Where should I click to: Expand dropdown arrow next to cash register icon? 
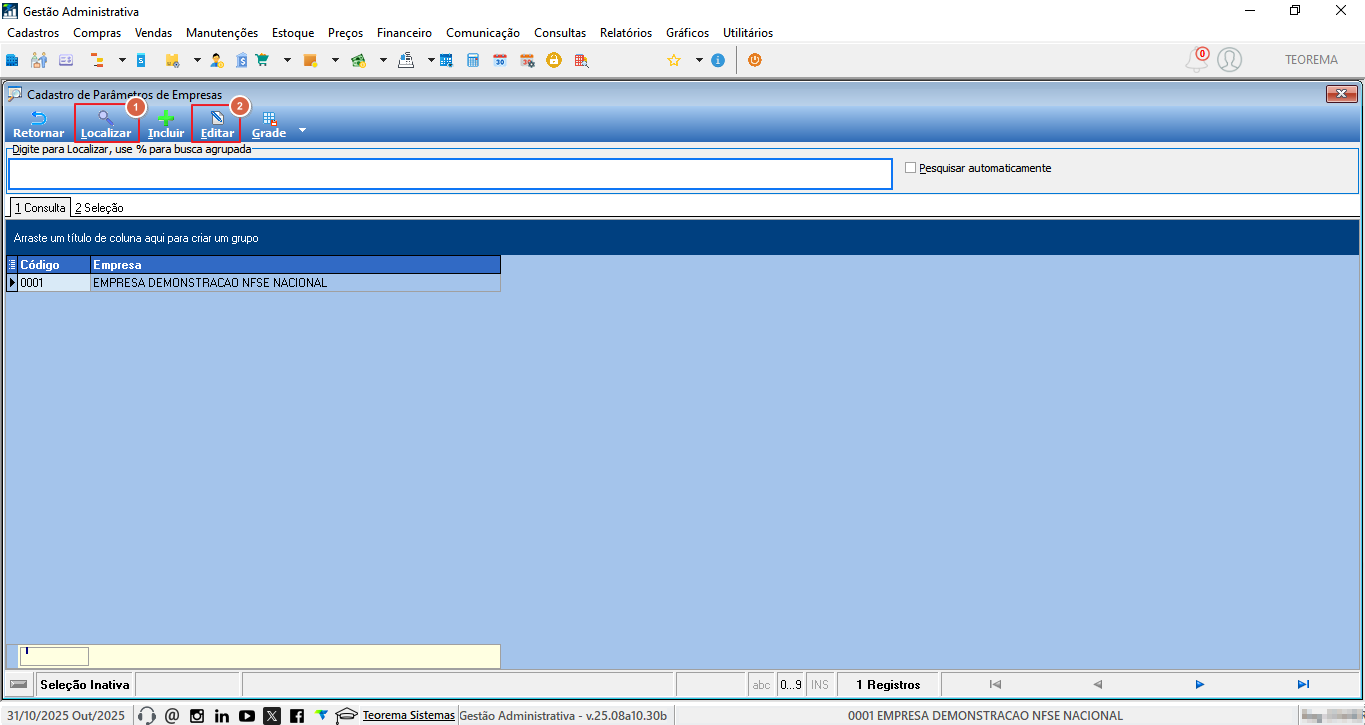(431, 60)
